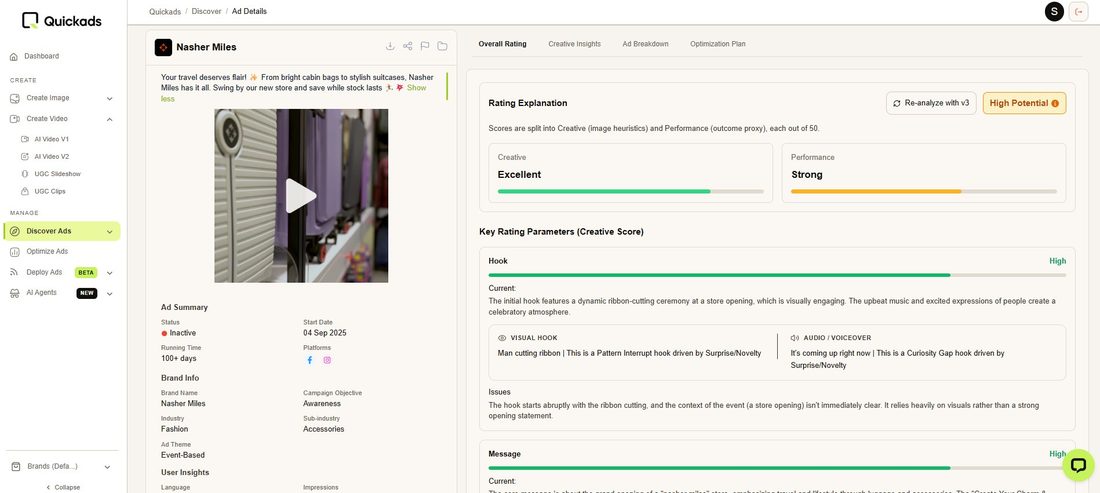This screenshot has width=1100, height=493.
Task: Save the ad to a folder
Action: point(442,46)
